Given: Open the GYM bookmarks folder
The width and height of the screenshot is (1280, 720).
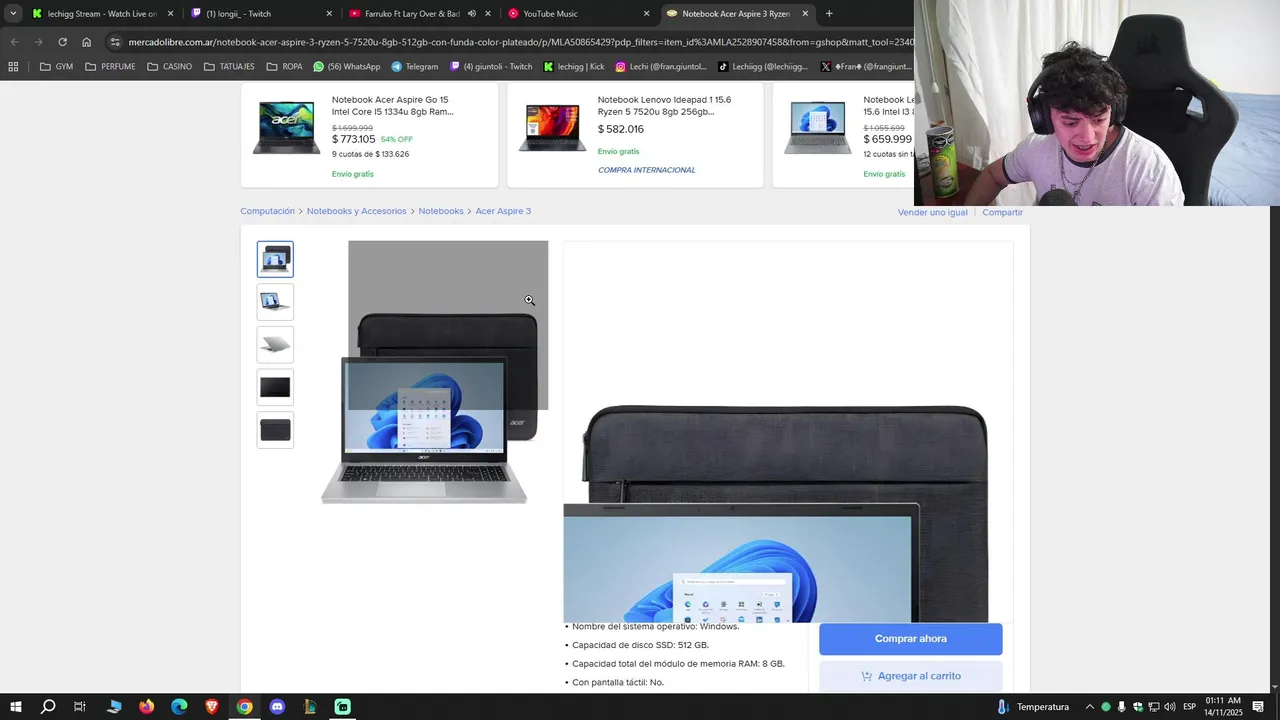Looking at the screenshot, I should click(x=56, y=67).
